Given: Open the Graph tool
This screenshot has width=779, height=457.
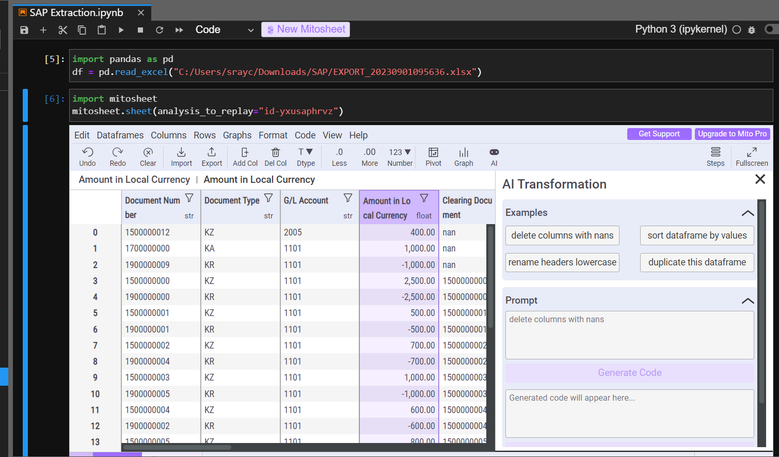Looking at the screenshot, I should point(464,156).
